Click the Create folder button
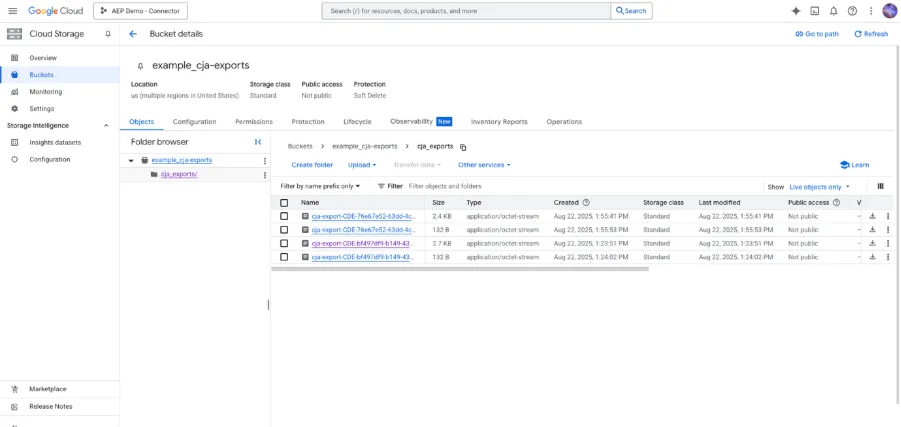Viewport: 901px width, 427px height. click(x=312, y=165)
